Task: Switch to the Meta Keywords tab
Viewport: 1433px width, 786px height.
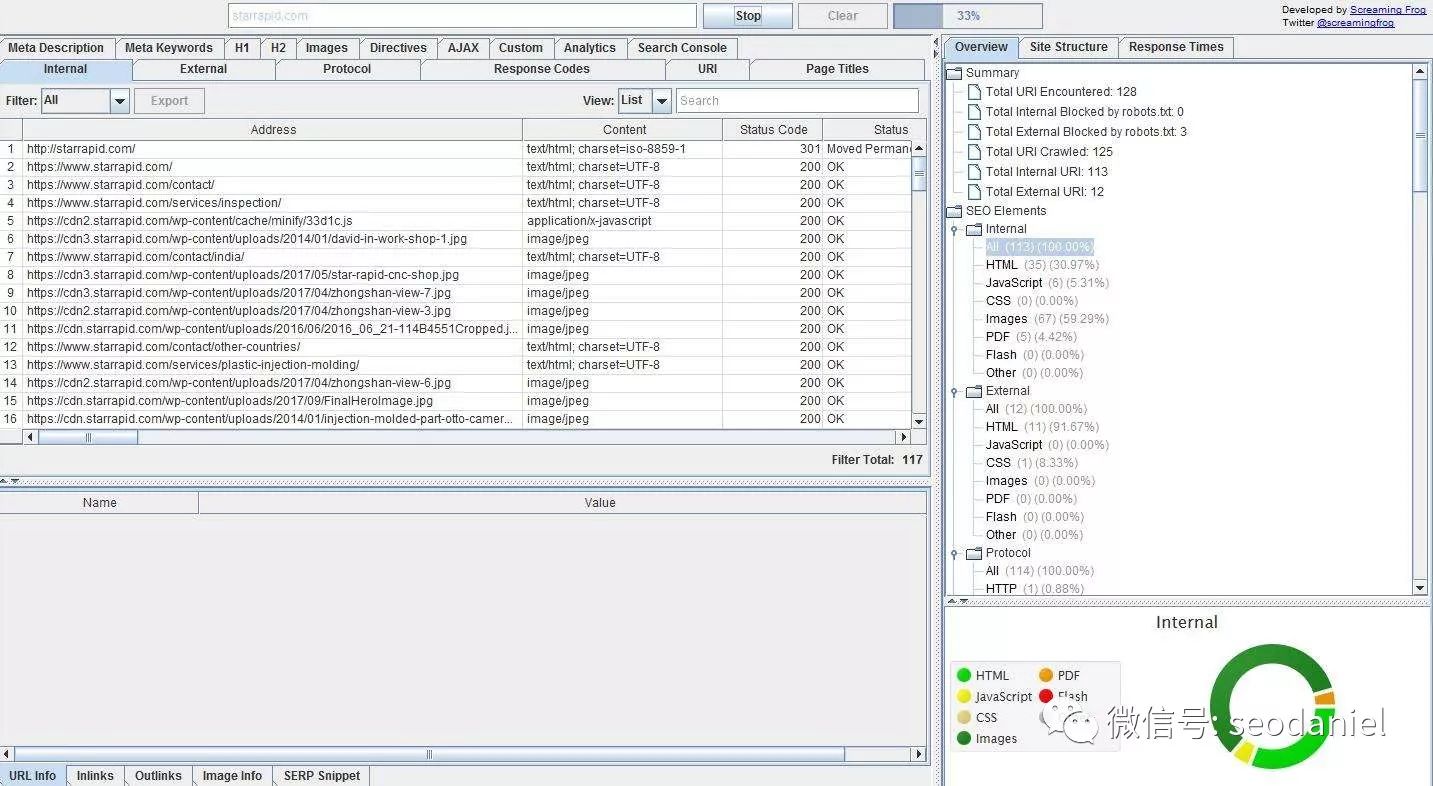Action: point(169,48)
